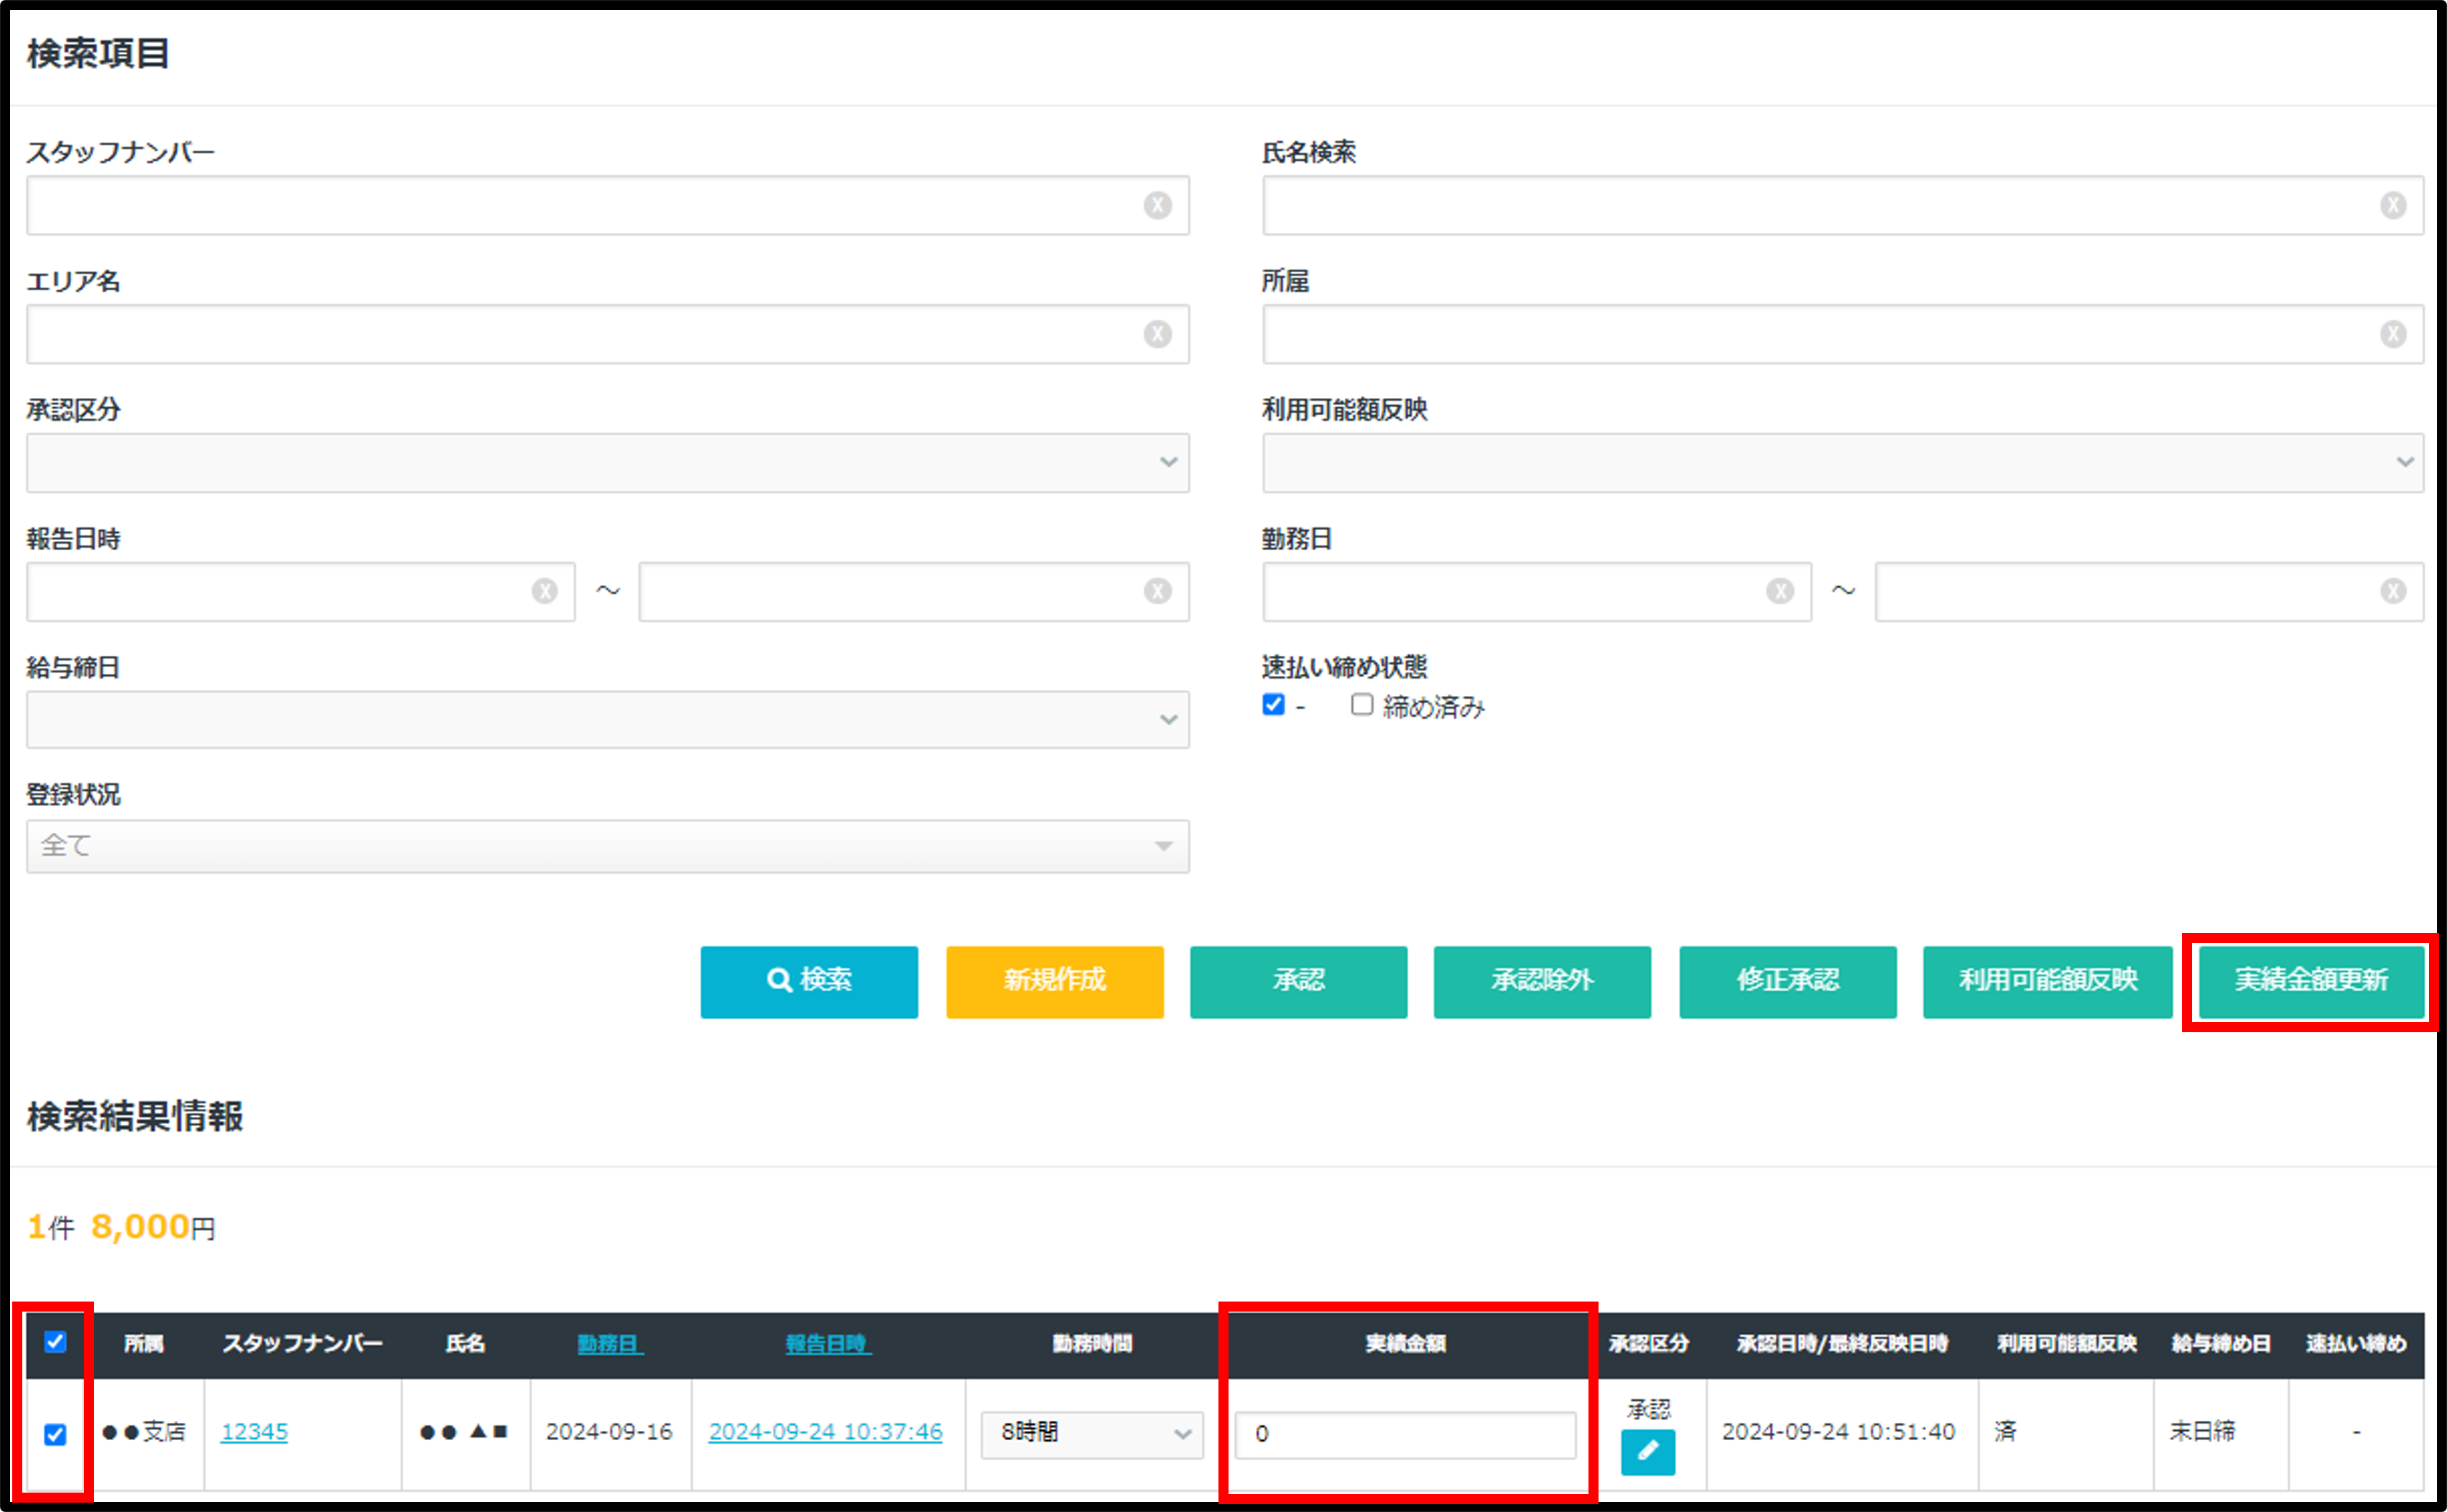The image size is (2447, 1512).
Task: Uncheck the select-all checkbox in table header
Action: pyautogui.click(x=56, y=1342)
